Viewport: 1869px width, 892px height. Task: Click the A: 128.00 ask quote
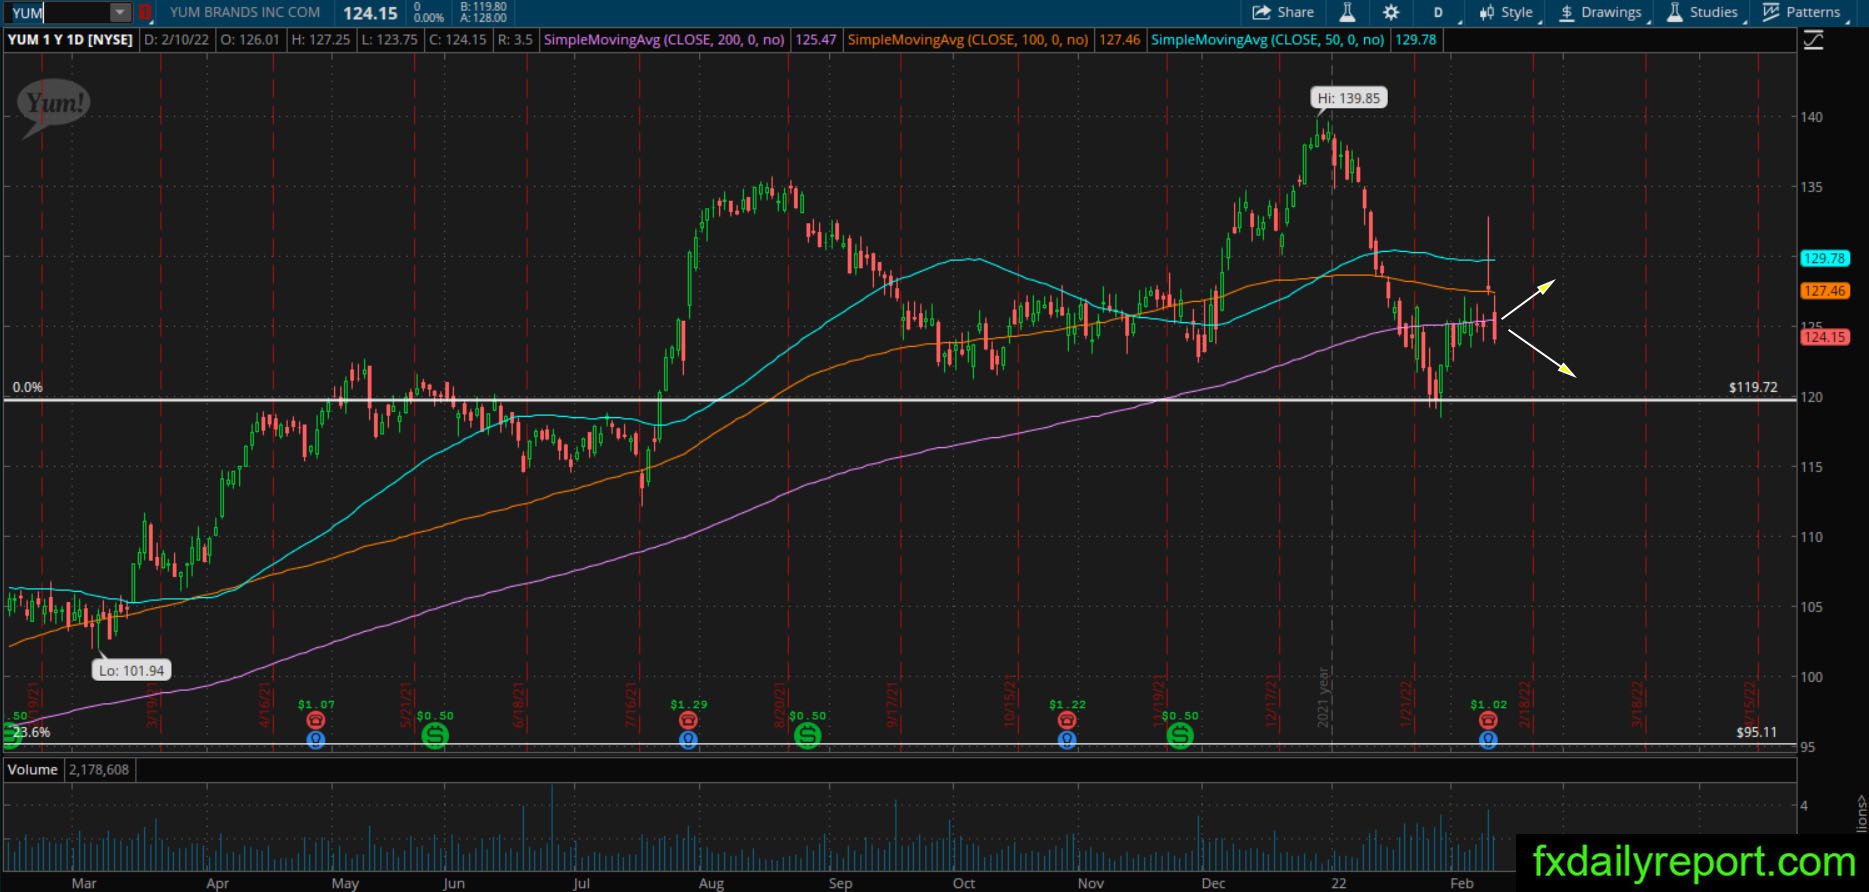[483, 18]
